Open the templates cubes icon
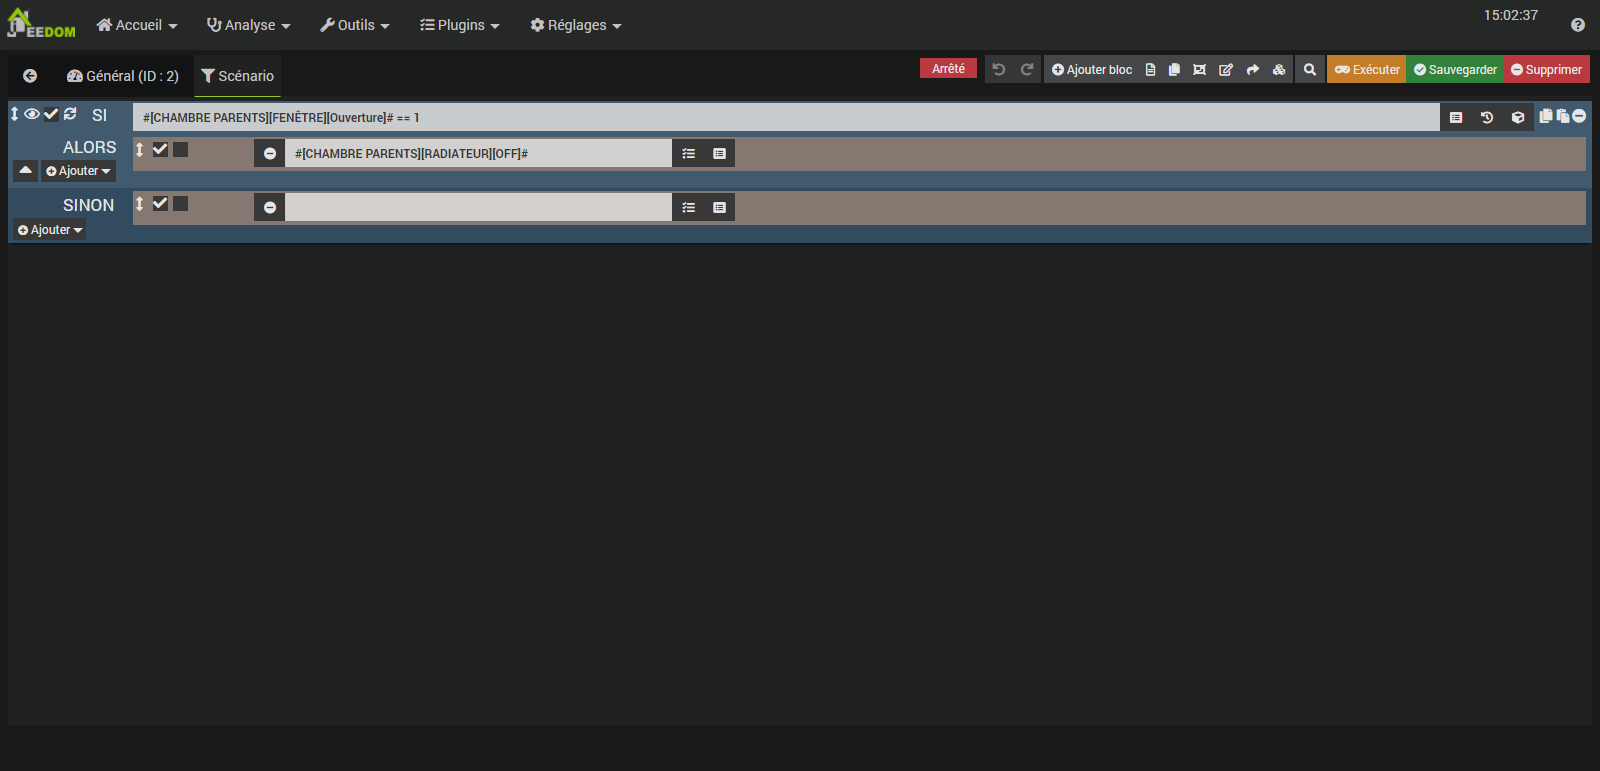Screen dimensions: 1600x771 pos(1279,69)
